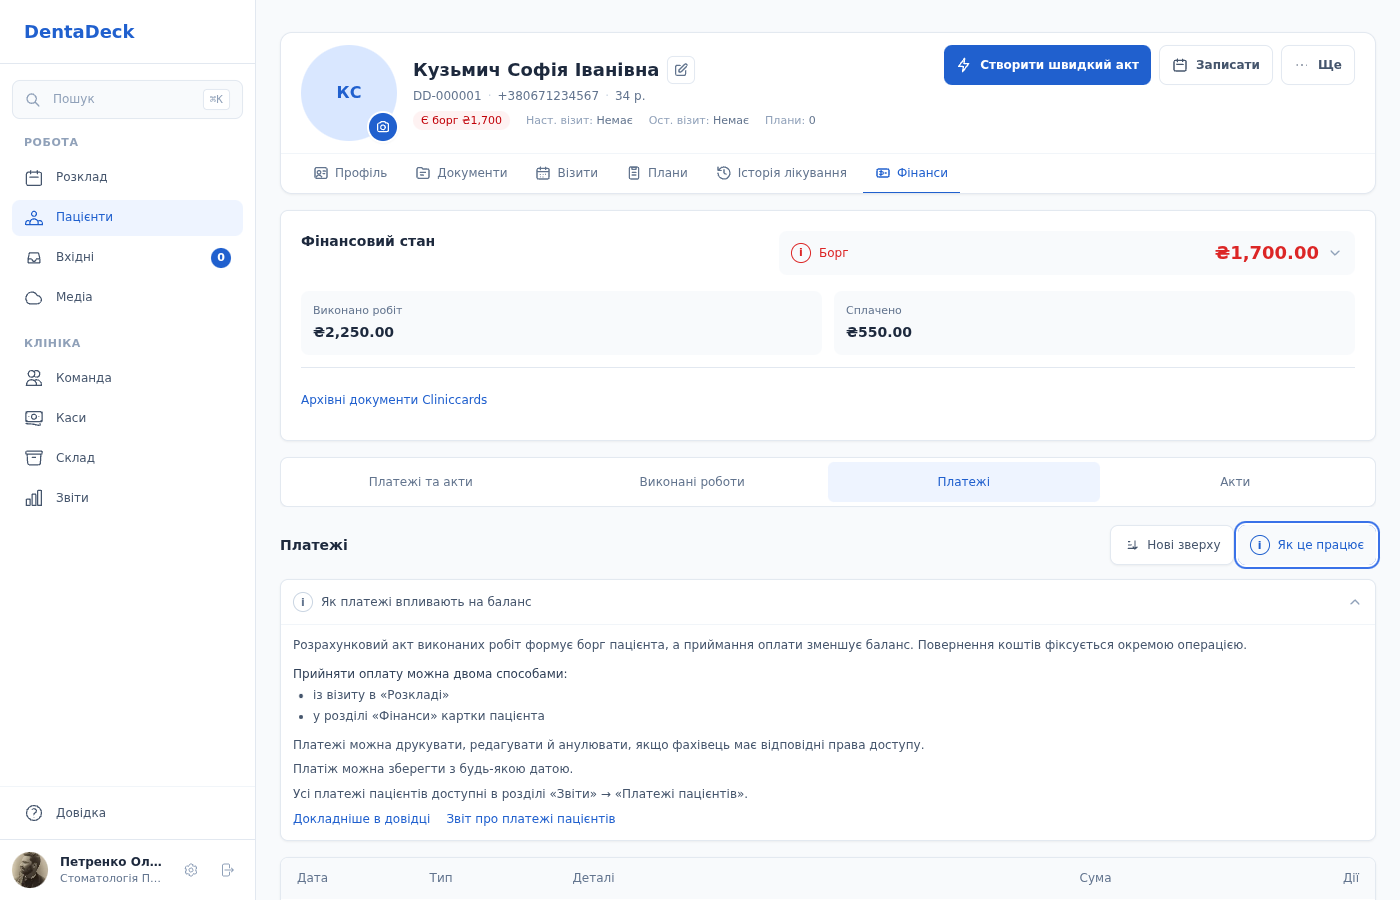Open settings gear next to user profile
The image size is (1400, 900).
click(x=191, y=870)
